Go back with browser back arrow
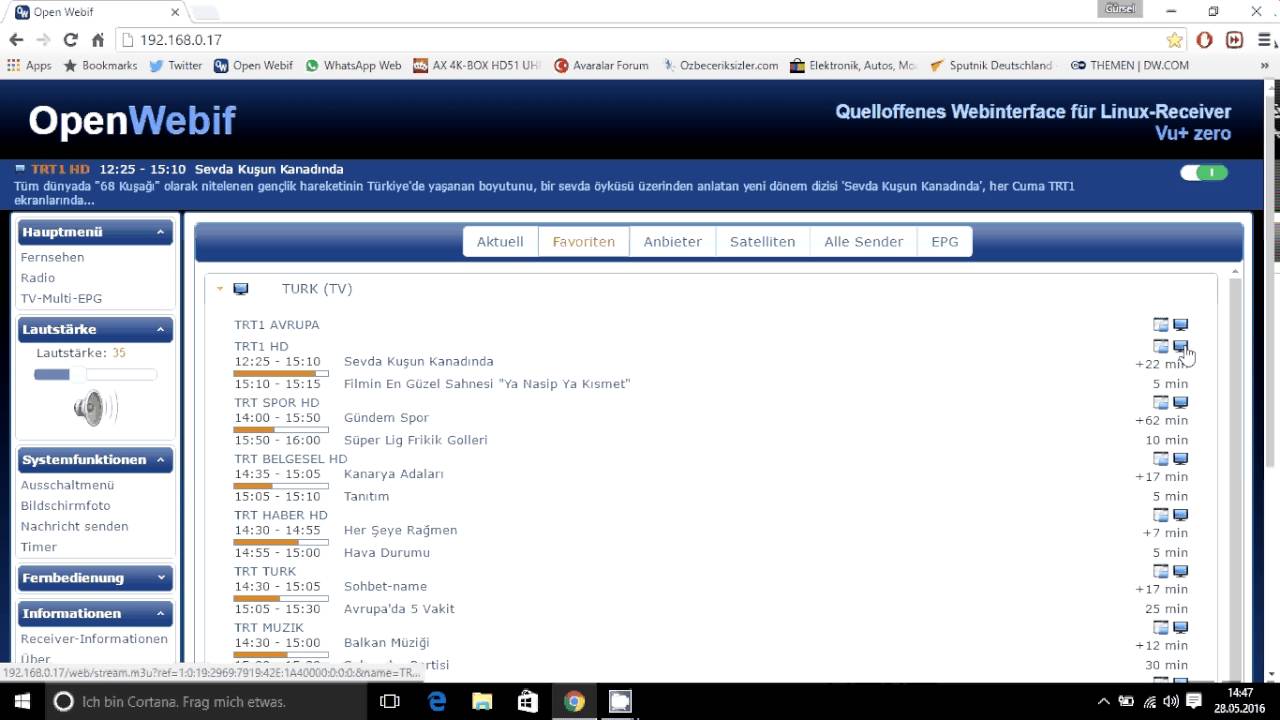Image resolution: width=1280 pixels, height=720 pixels. (x=16, y=40)
